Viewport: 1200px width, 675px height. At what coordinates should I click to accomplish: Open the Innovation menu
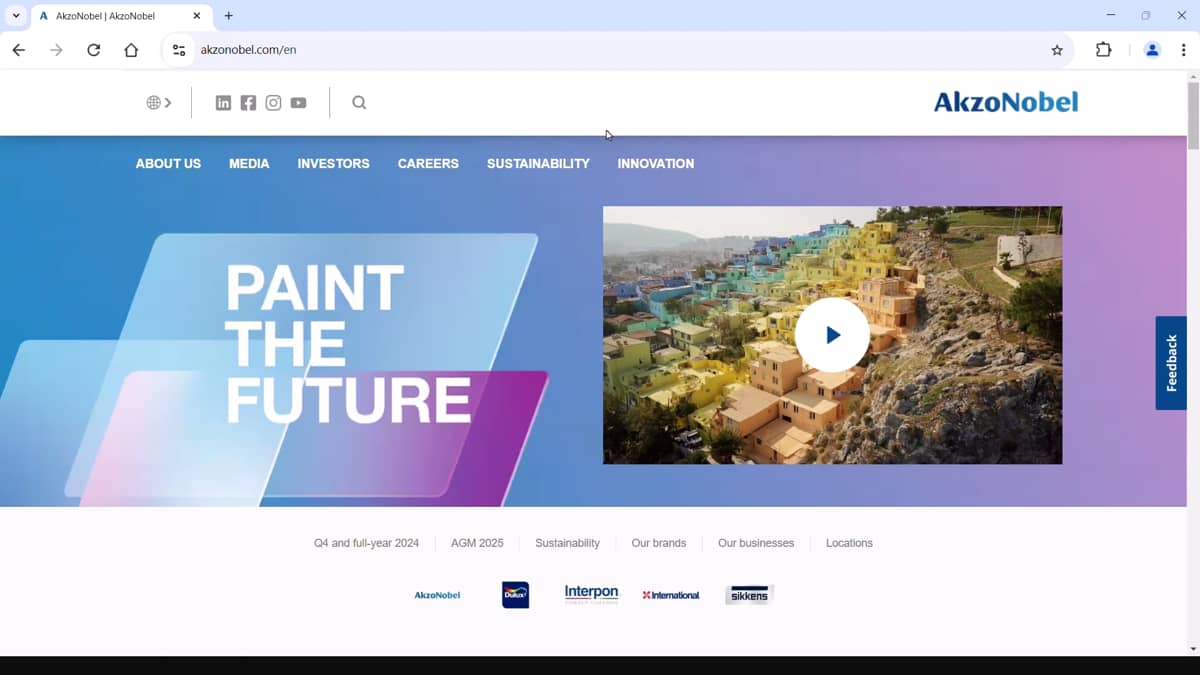pyautogui.click(x=656, y=163)
